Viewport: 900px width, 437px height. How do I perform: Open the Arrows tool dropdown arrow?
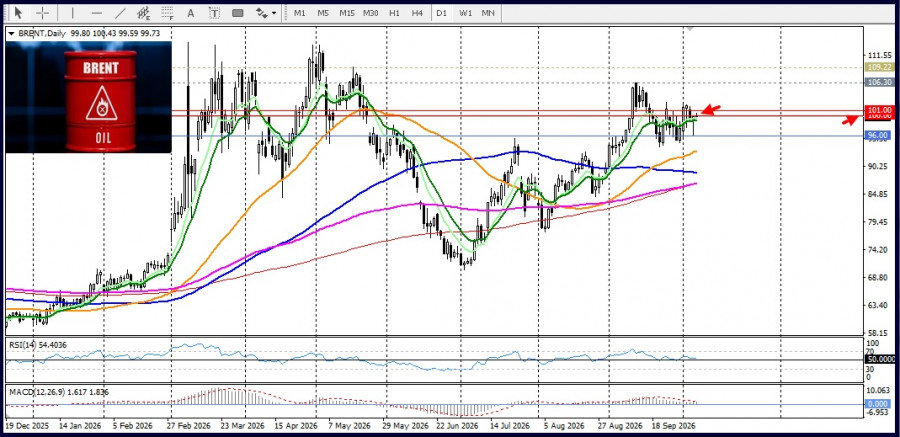click(274, 13)
